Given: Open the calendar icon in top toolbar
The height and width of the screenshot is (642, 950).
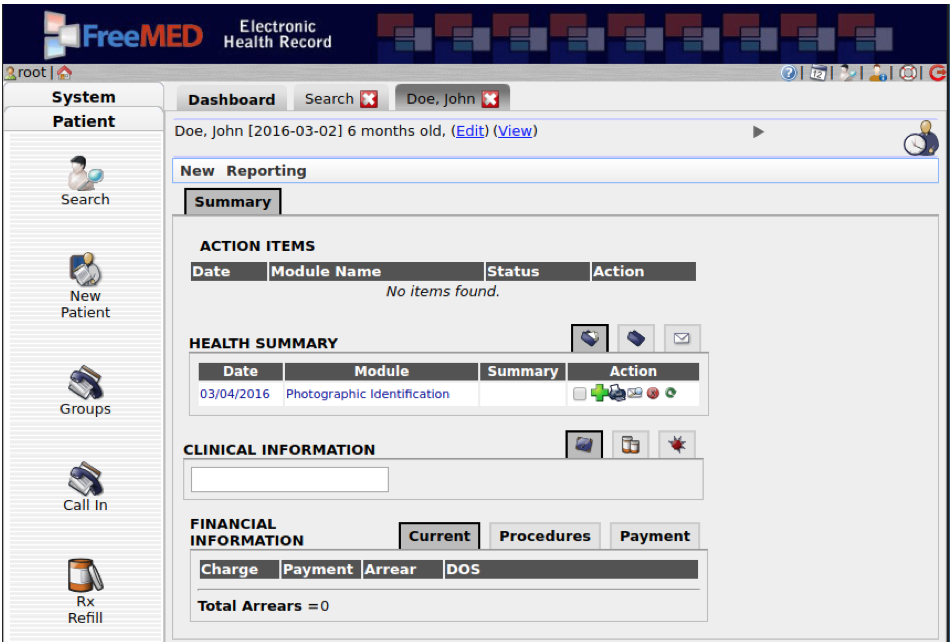Looking at the screenshot, I should pos(818,73).
